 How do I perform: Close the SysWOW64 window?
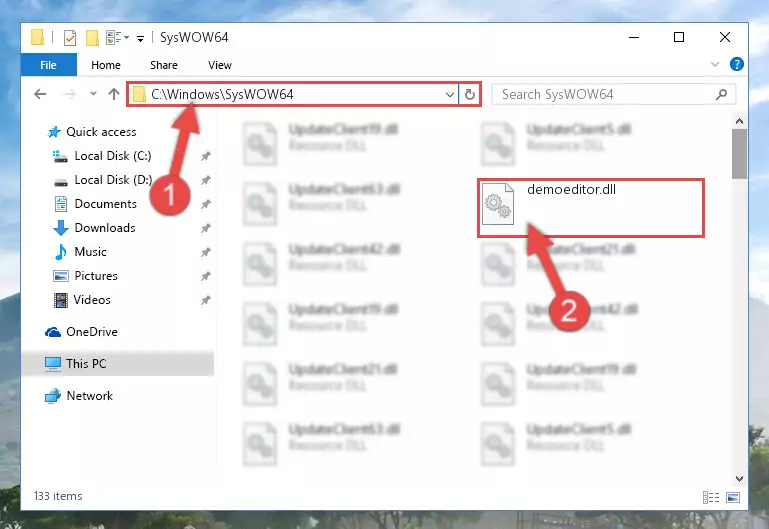(724, 37)
